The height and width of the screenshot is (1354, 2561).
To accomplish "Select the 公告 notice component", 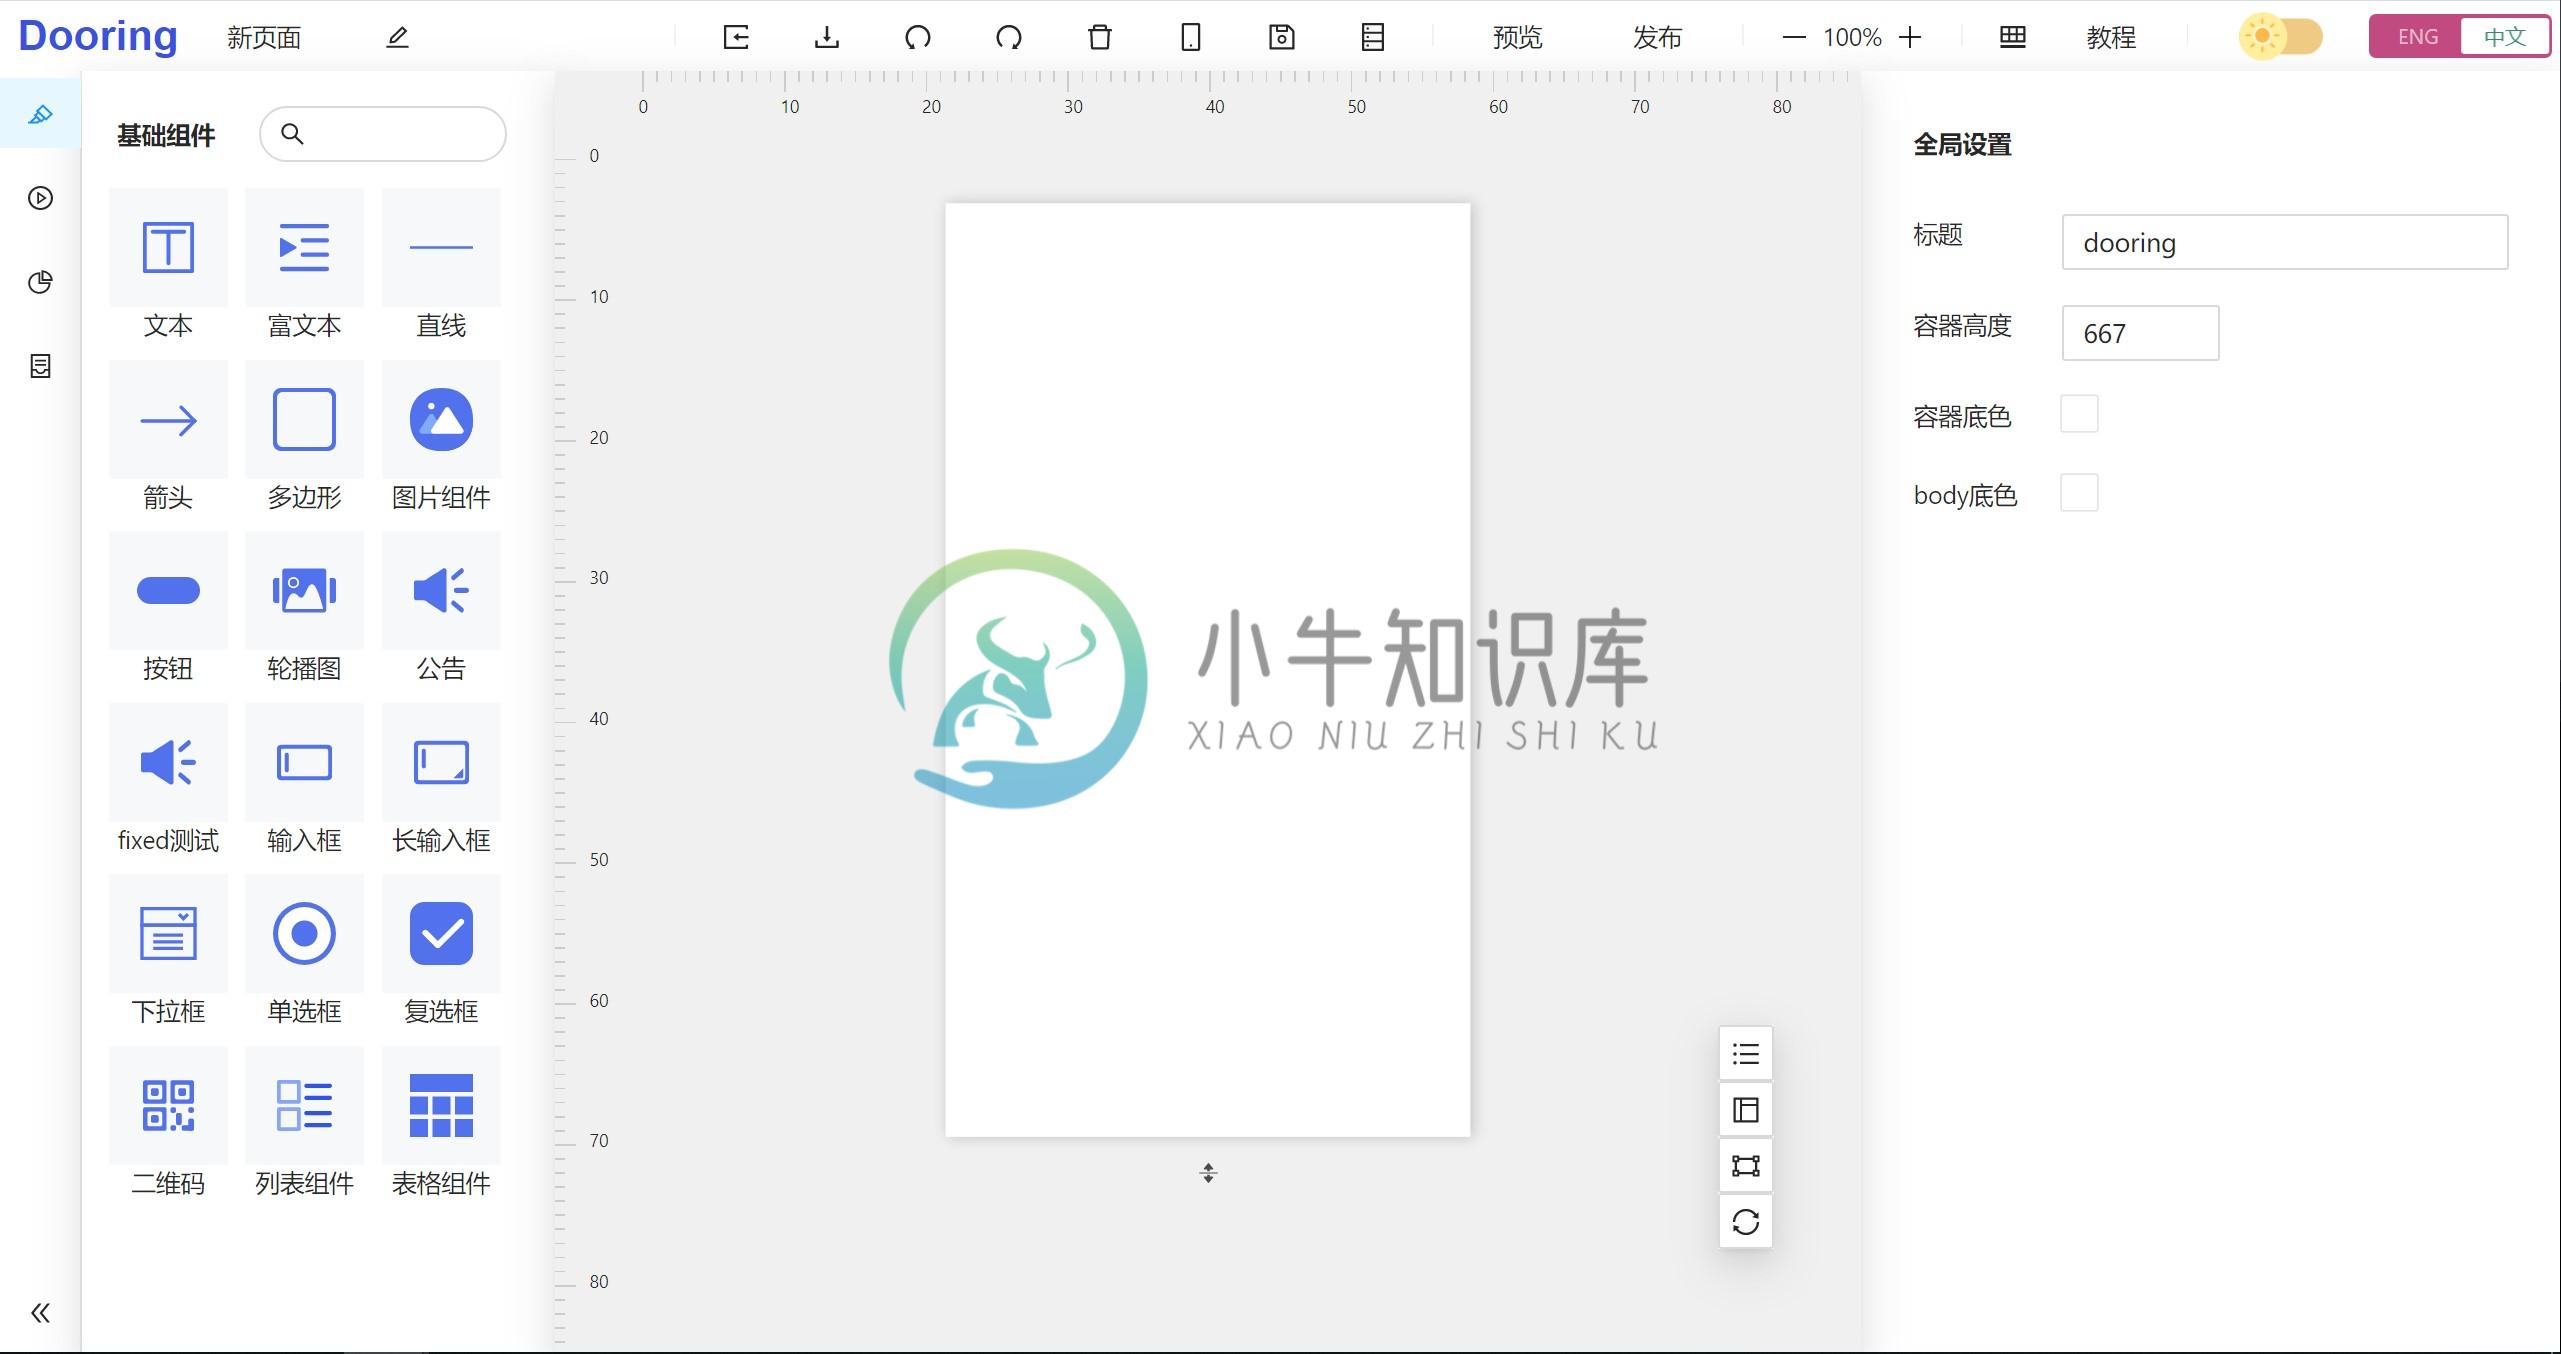I will (441, 607).
